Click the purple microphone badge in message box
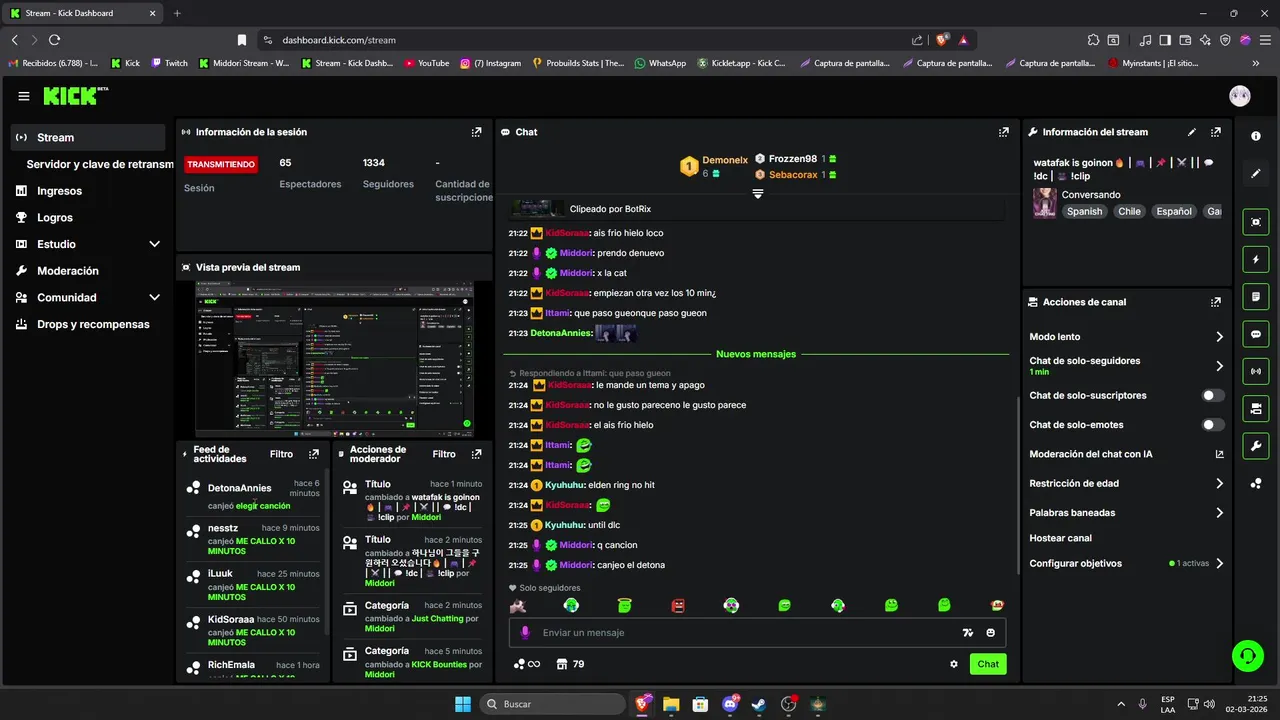The height and width of the screenshot is (720, 1280). click(x=525, y=633)
